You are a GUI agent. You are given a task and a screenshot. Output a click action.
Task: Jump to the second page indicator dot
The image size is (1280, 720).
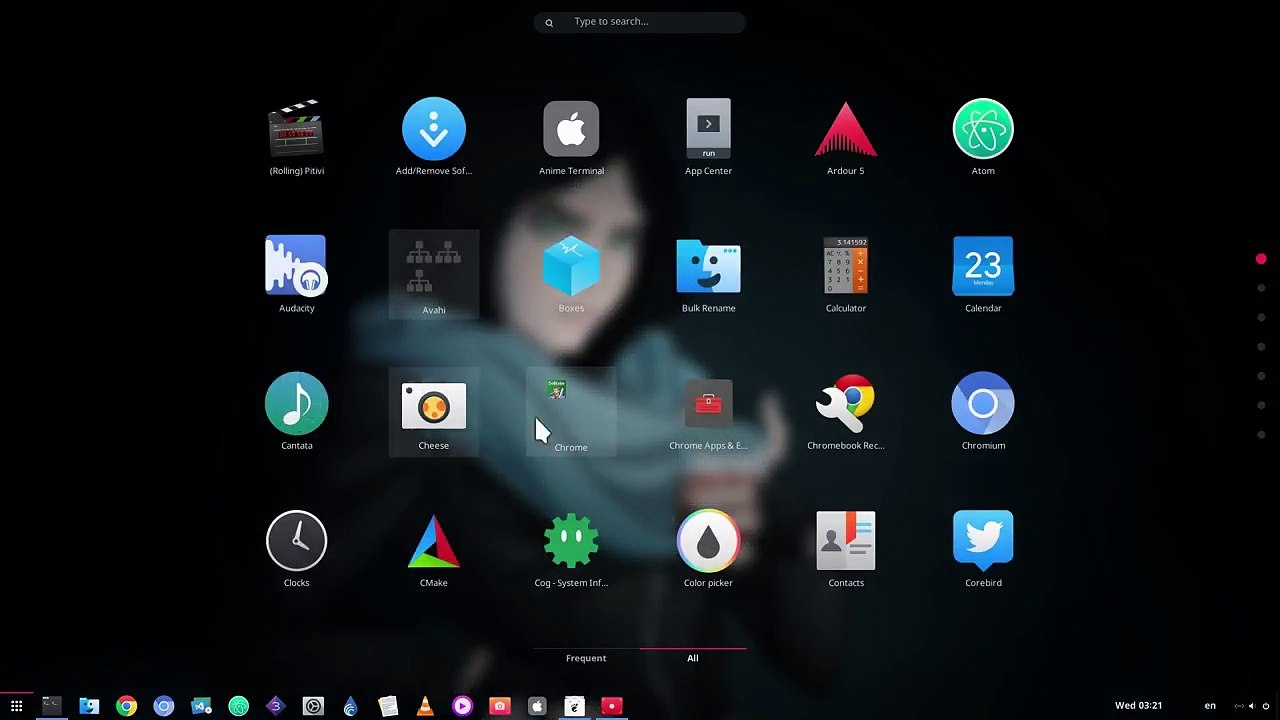pos(1261,288)
